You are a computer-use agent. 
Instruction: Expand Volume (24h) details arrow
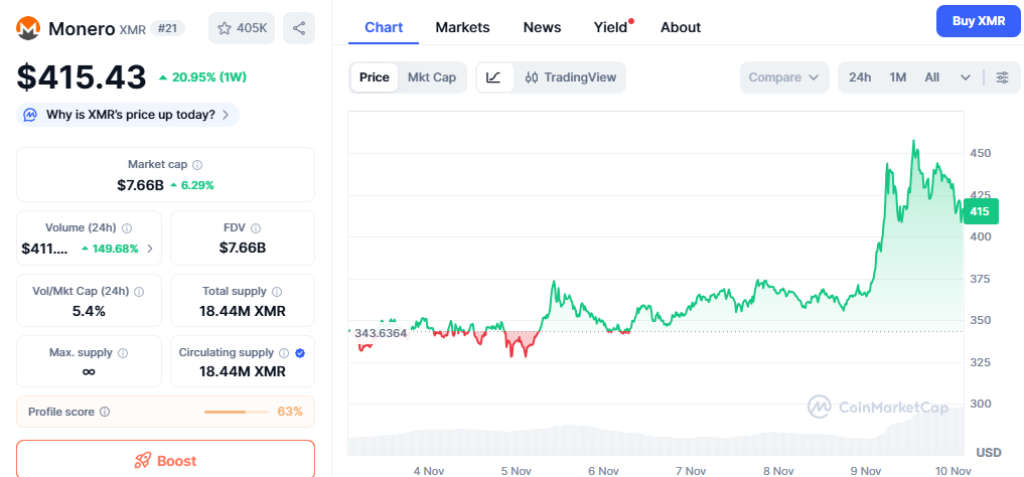[x=150, y=248]
